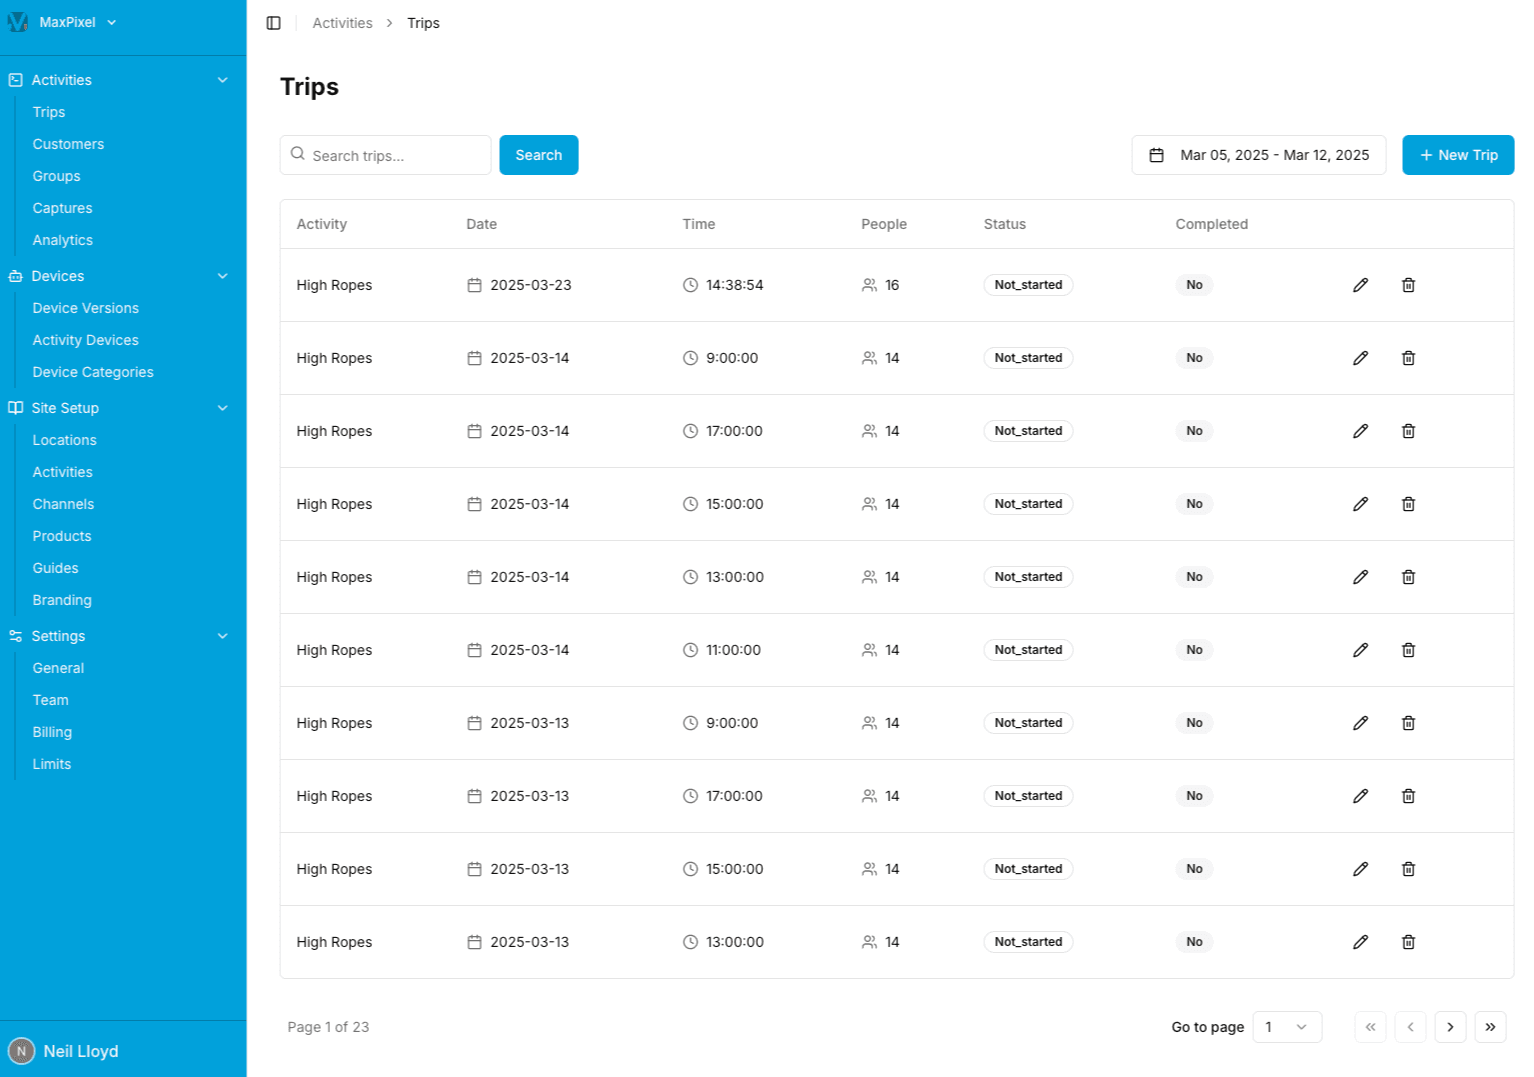Edit the 2025-03-23 High Ropes trip
The width and height of the screenshot is (1534, 1077).
[1360, 285]
